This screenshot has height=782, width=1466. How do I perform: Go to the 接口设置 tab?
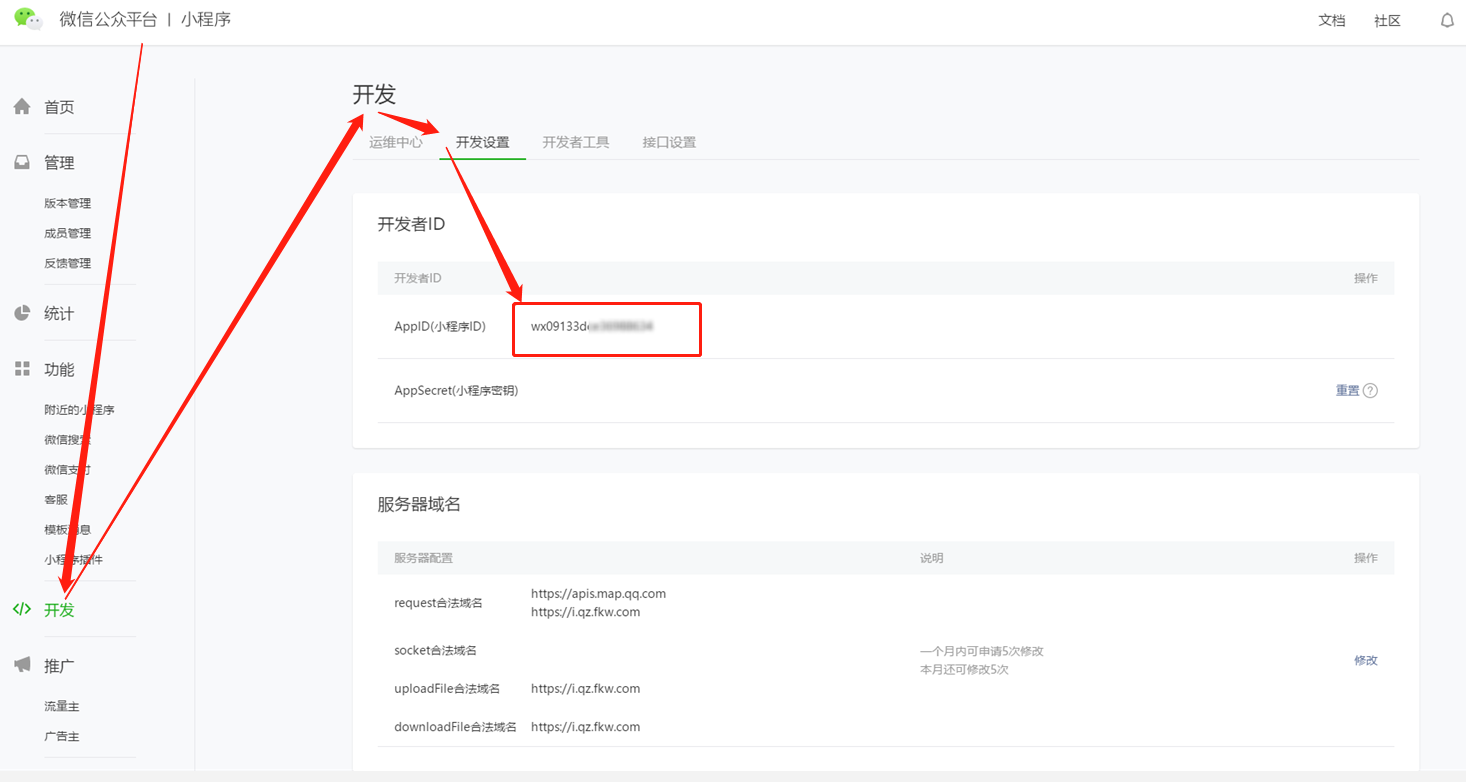[x=669, y=142]
